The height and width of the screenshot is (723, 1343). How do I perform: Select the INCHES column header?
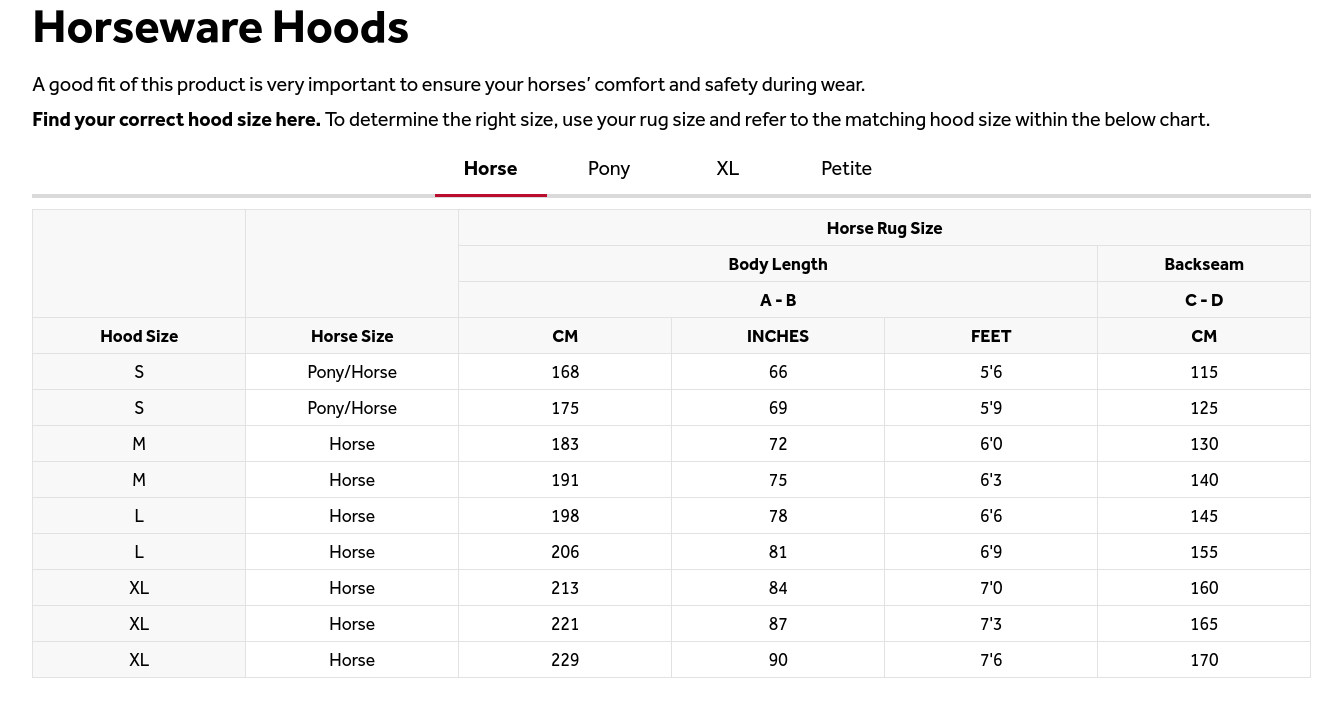[778, 336]
